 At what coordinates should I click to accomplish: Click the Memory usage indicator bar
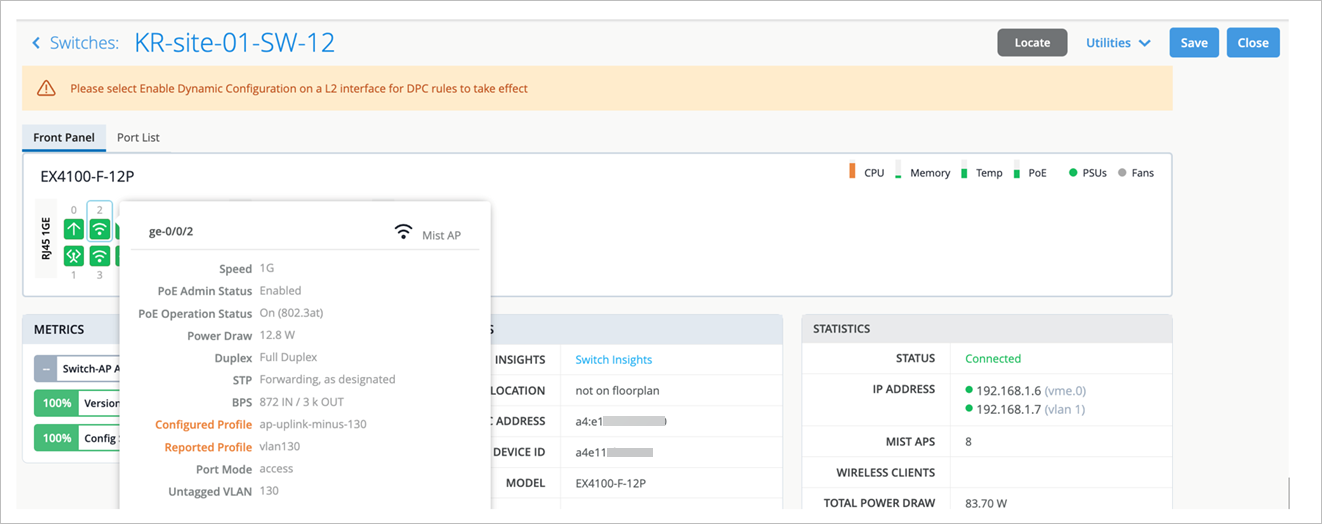point(898,172)
